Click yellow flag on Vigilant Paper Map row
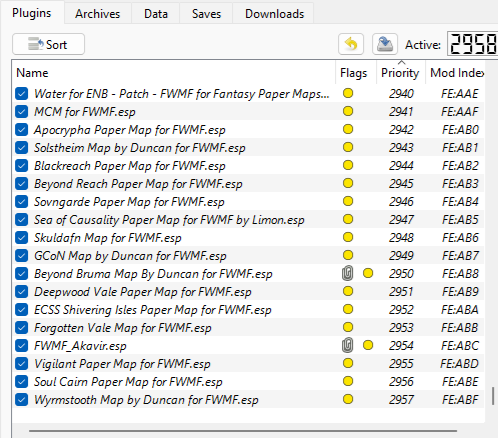 (348, 363)
